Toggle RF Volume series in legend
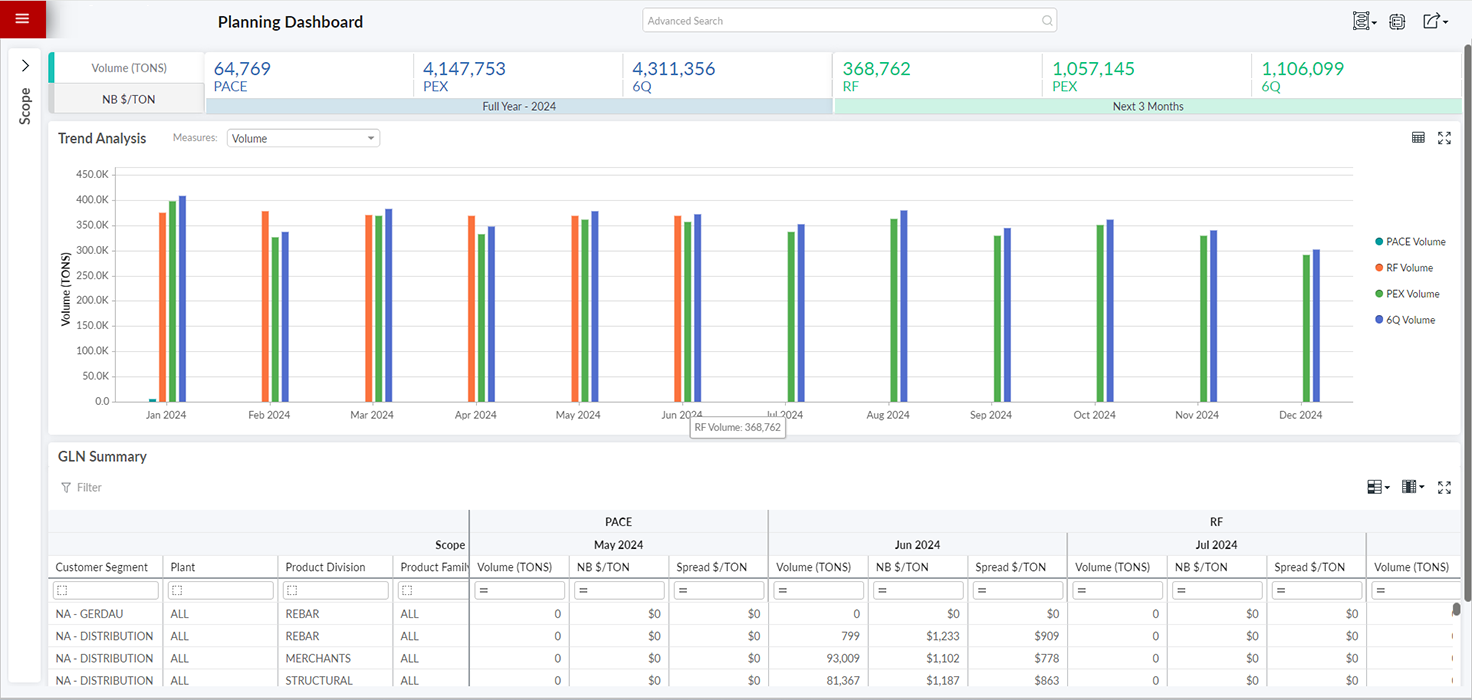1472x700 pixels. point(1409,268)
